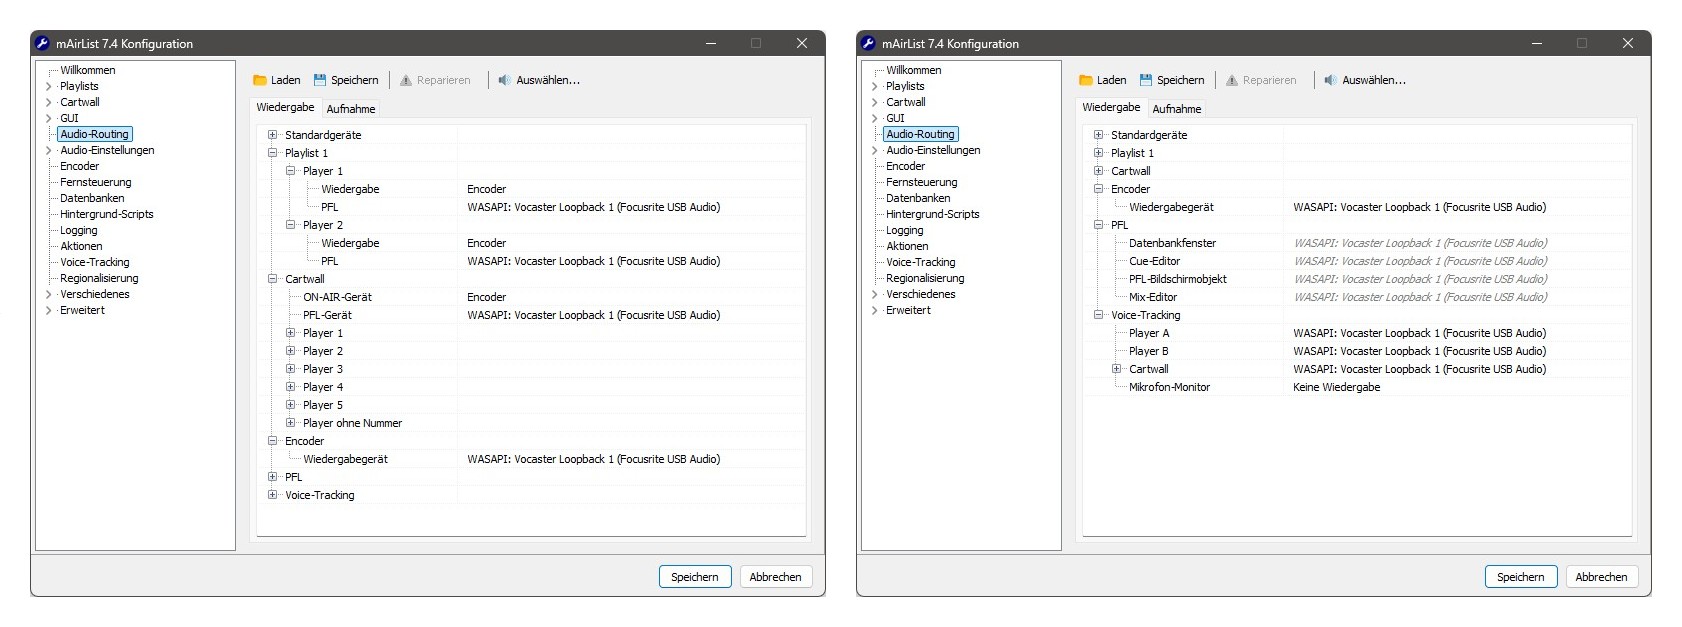Expand Cartwall under Voice-Tracking in right window
Screen dimensions: 1682x627
coord(1117,369)
